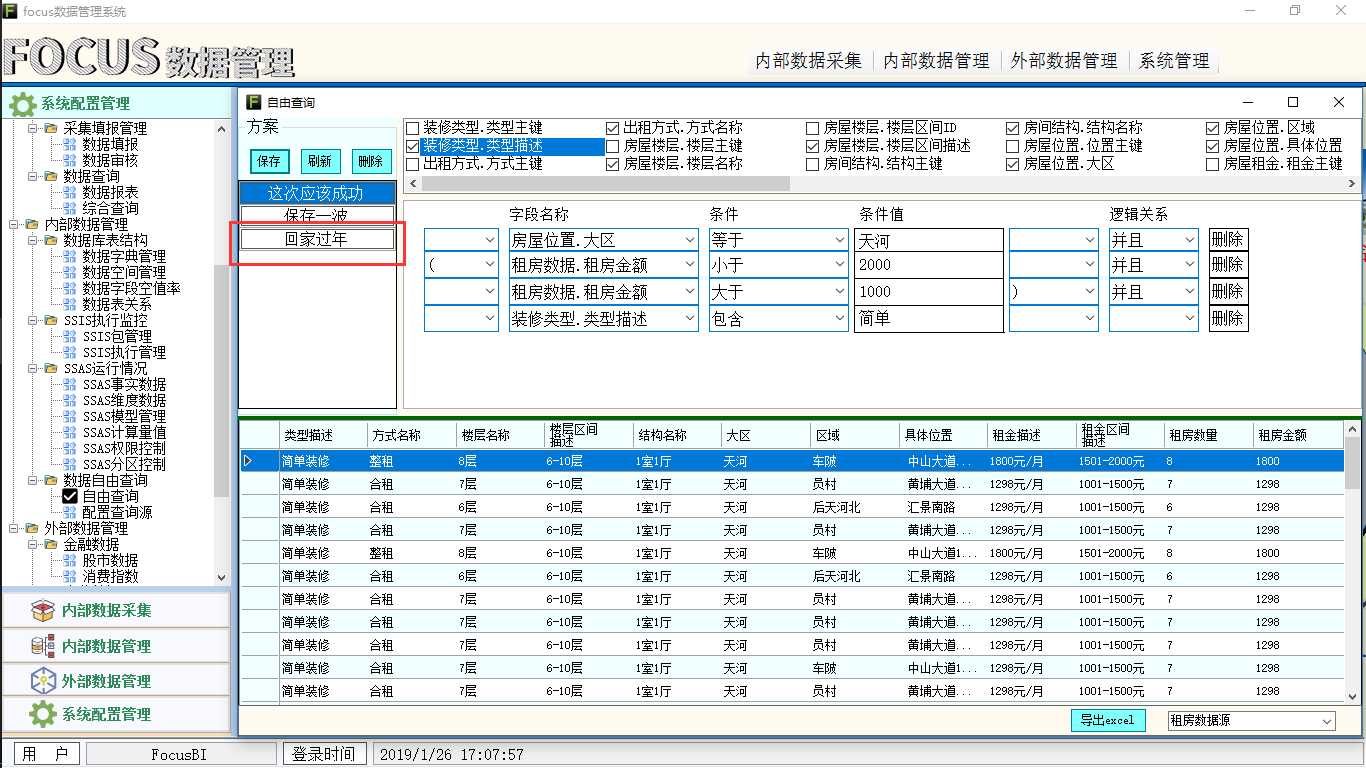The width and height of the screenshot is (1366, 768).
Task: Open the SSIS执行管理 node icon
Action: (69, 352)
